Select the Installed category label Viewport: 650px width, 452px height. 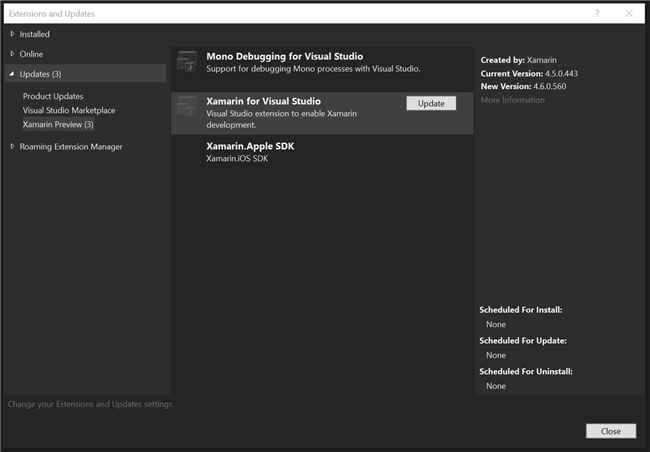[x=35, y=34]
